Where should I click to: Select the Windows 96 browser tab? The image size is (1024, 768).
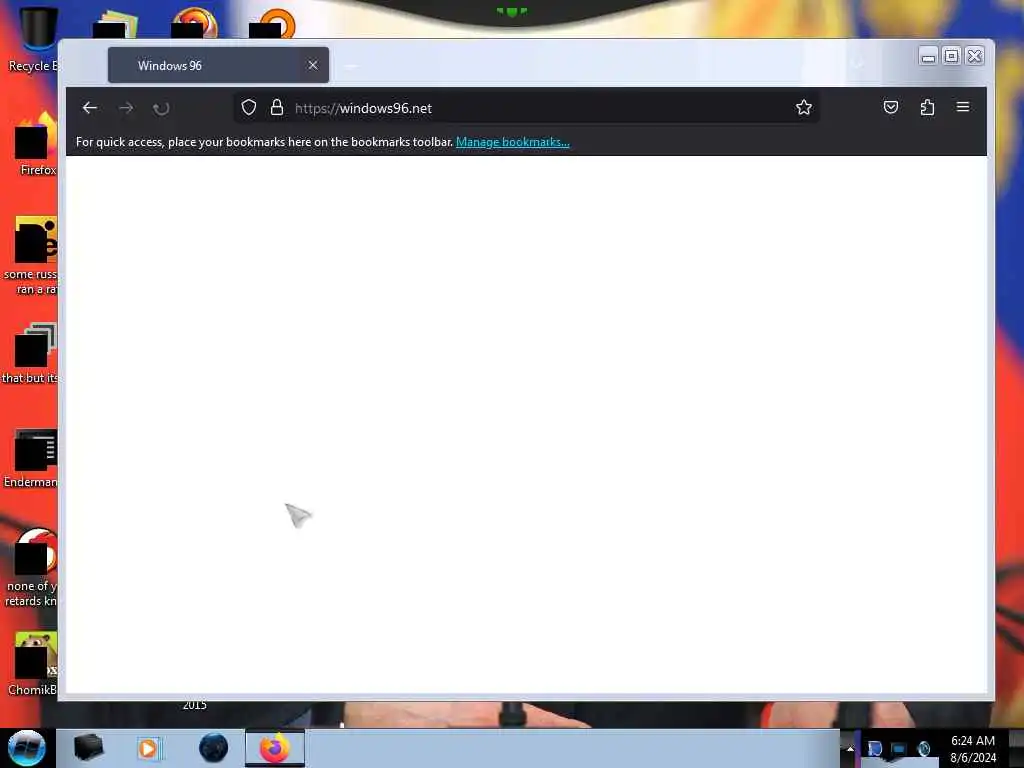coord(218,65)
